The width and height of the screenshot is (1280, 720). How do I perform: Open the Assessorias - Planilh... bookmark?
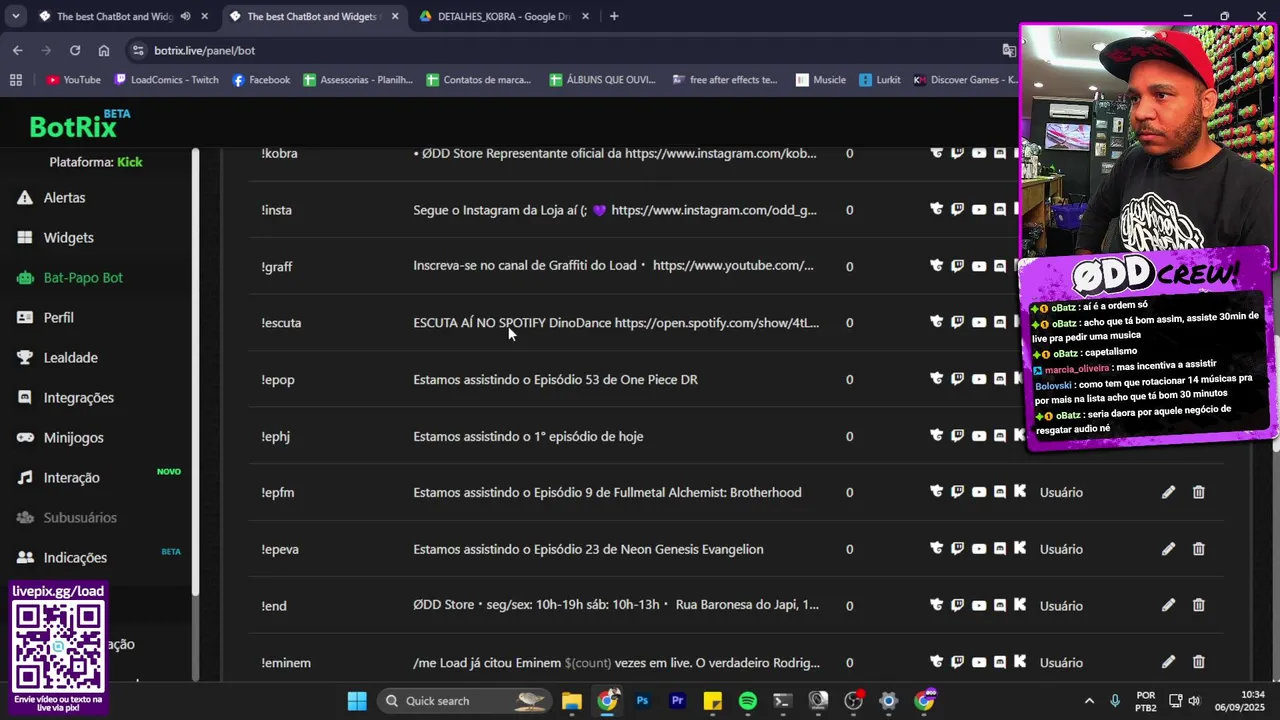[x=358, y=80]
